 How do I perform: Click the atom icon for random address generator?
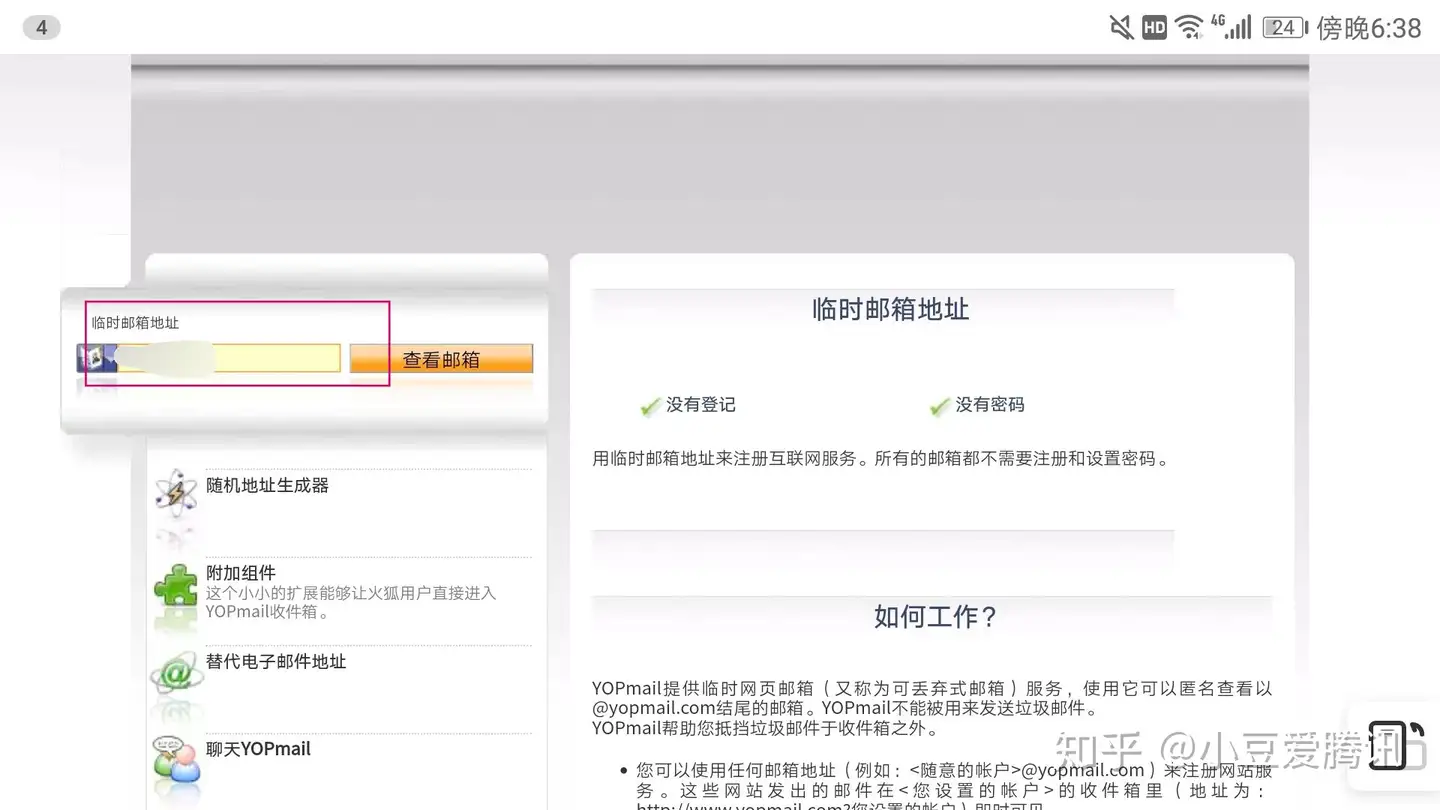[176, 491]
